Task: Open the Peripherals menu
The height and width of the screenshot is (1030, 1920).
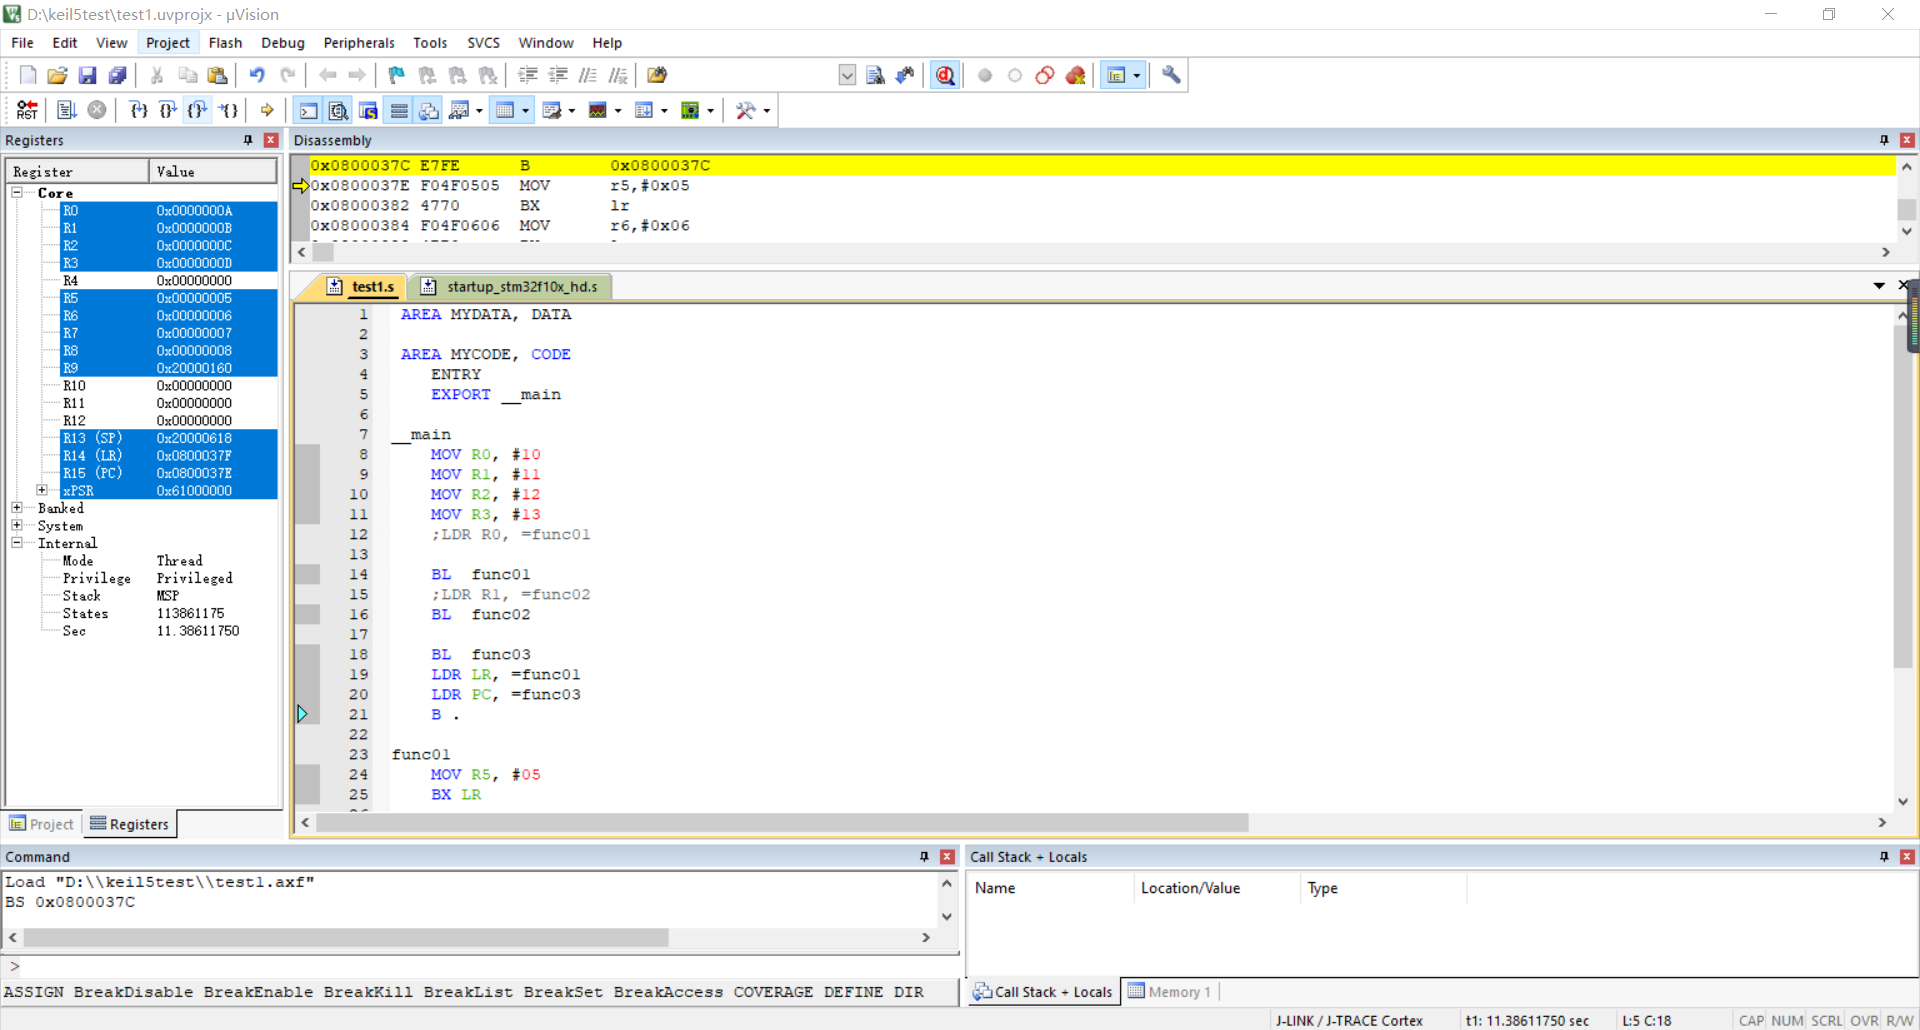Action: pyautogui.click(x=359, y=42)
